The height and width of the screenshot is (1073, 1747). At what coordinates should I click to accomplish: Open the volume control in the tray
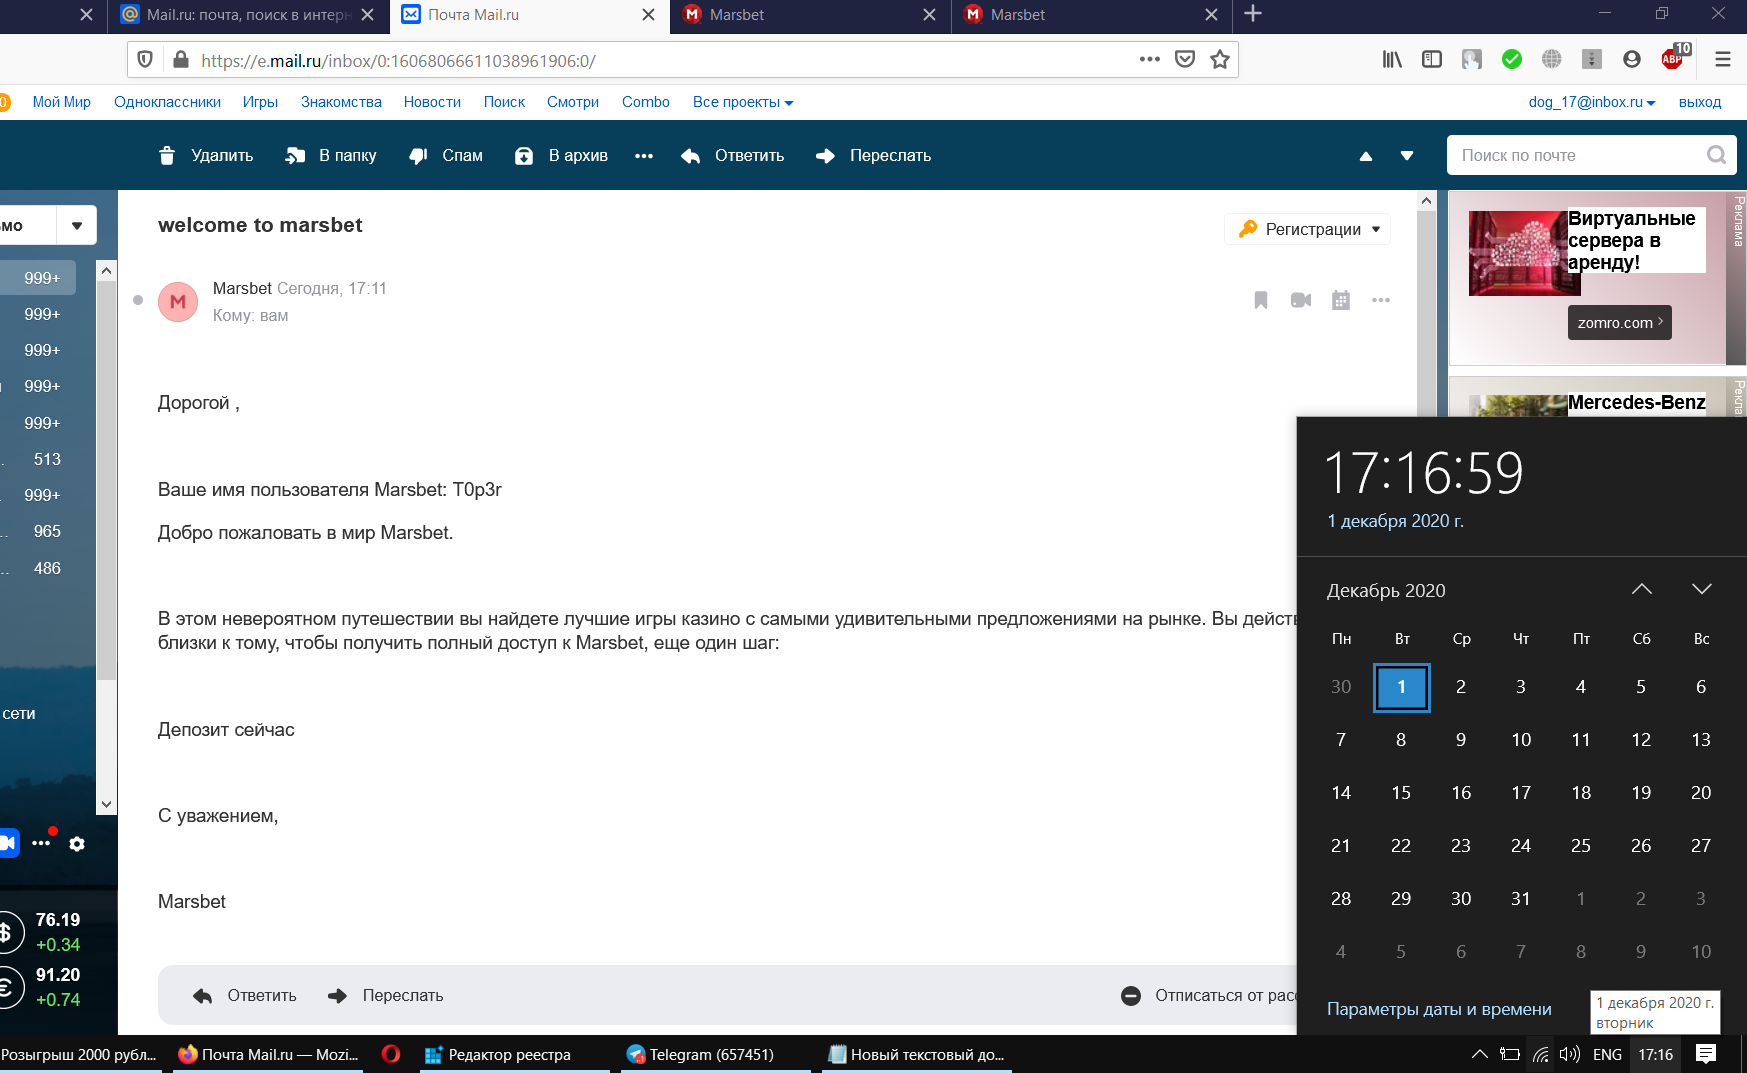1570,1054
